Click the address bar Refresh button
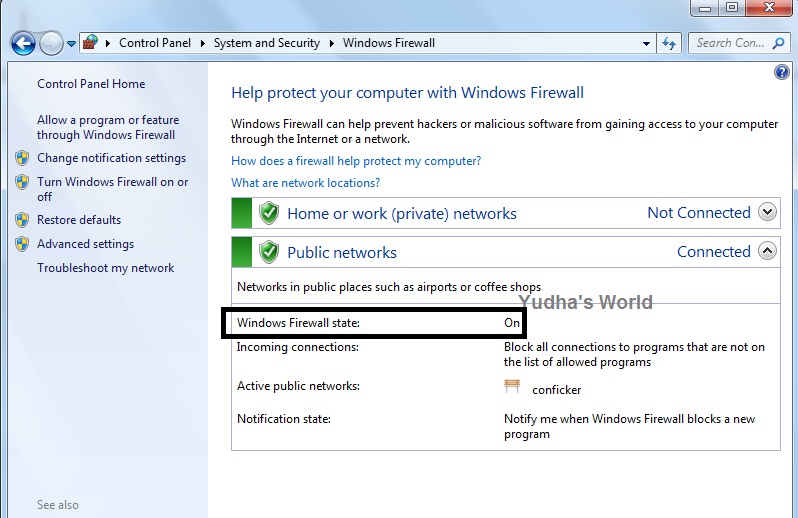This screenshot has width=798, height=518. (x=669, y=43)
